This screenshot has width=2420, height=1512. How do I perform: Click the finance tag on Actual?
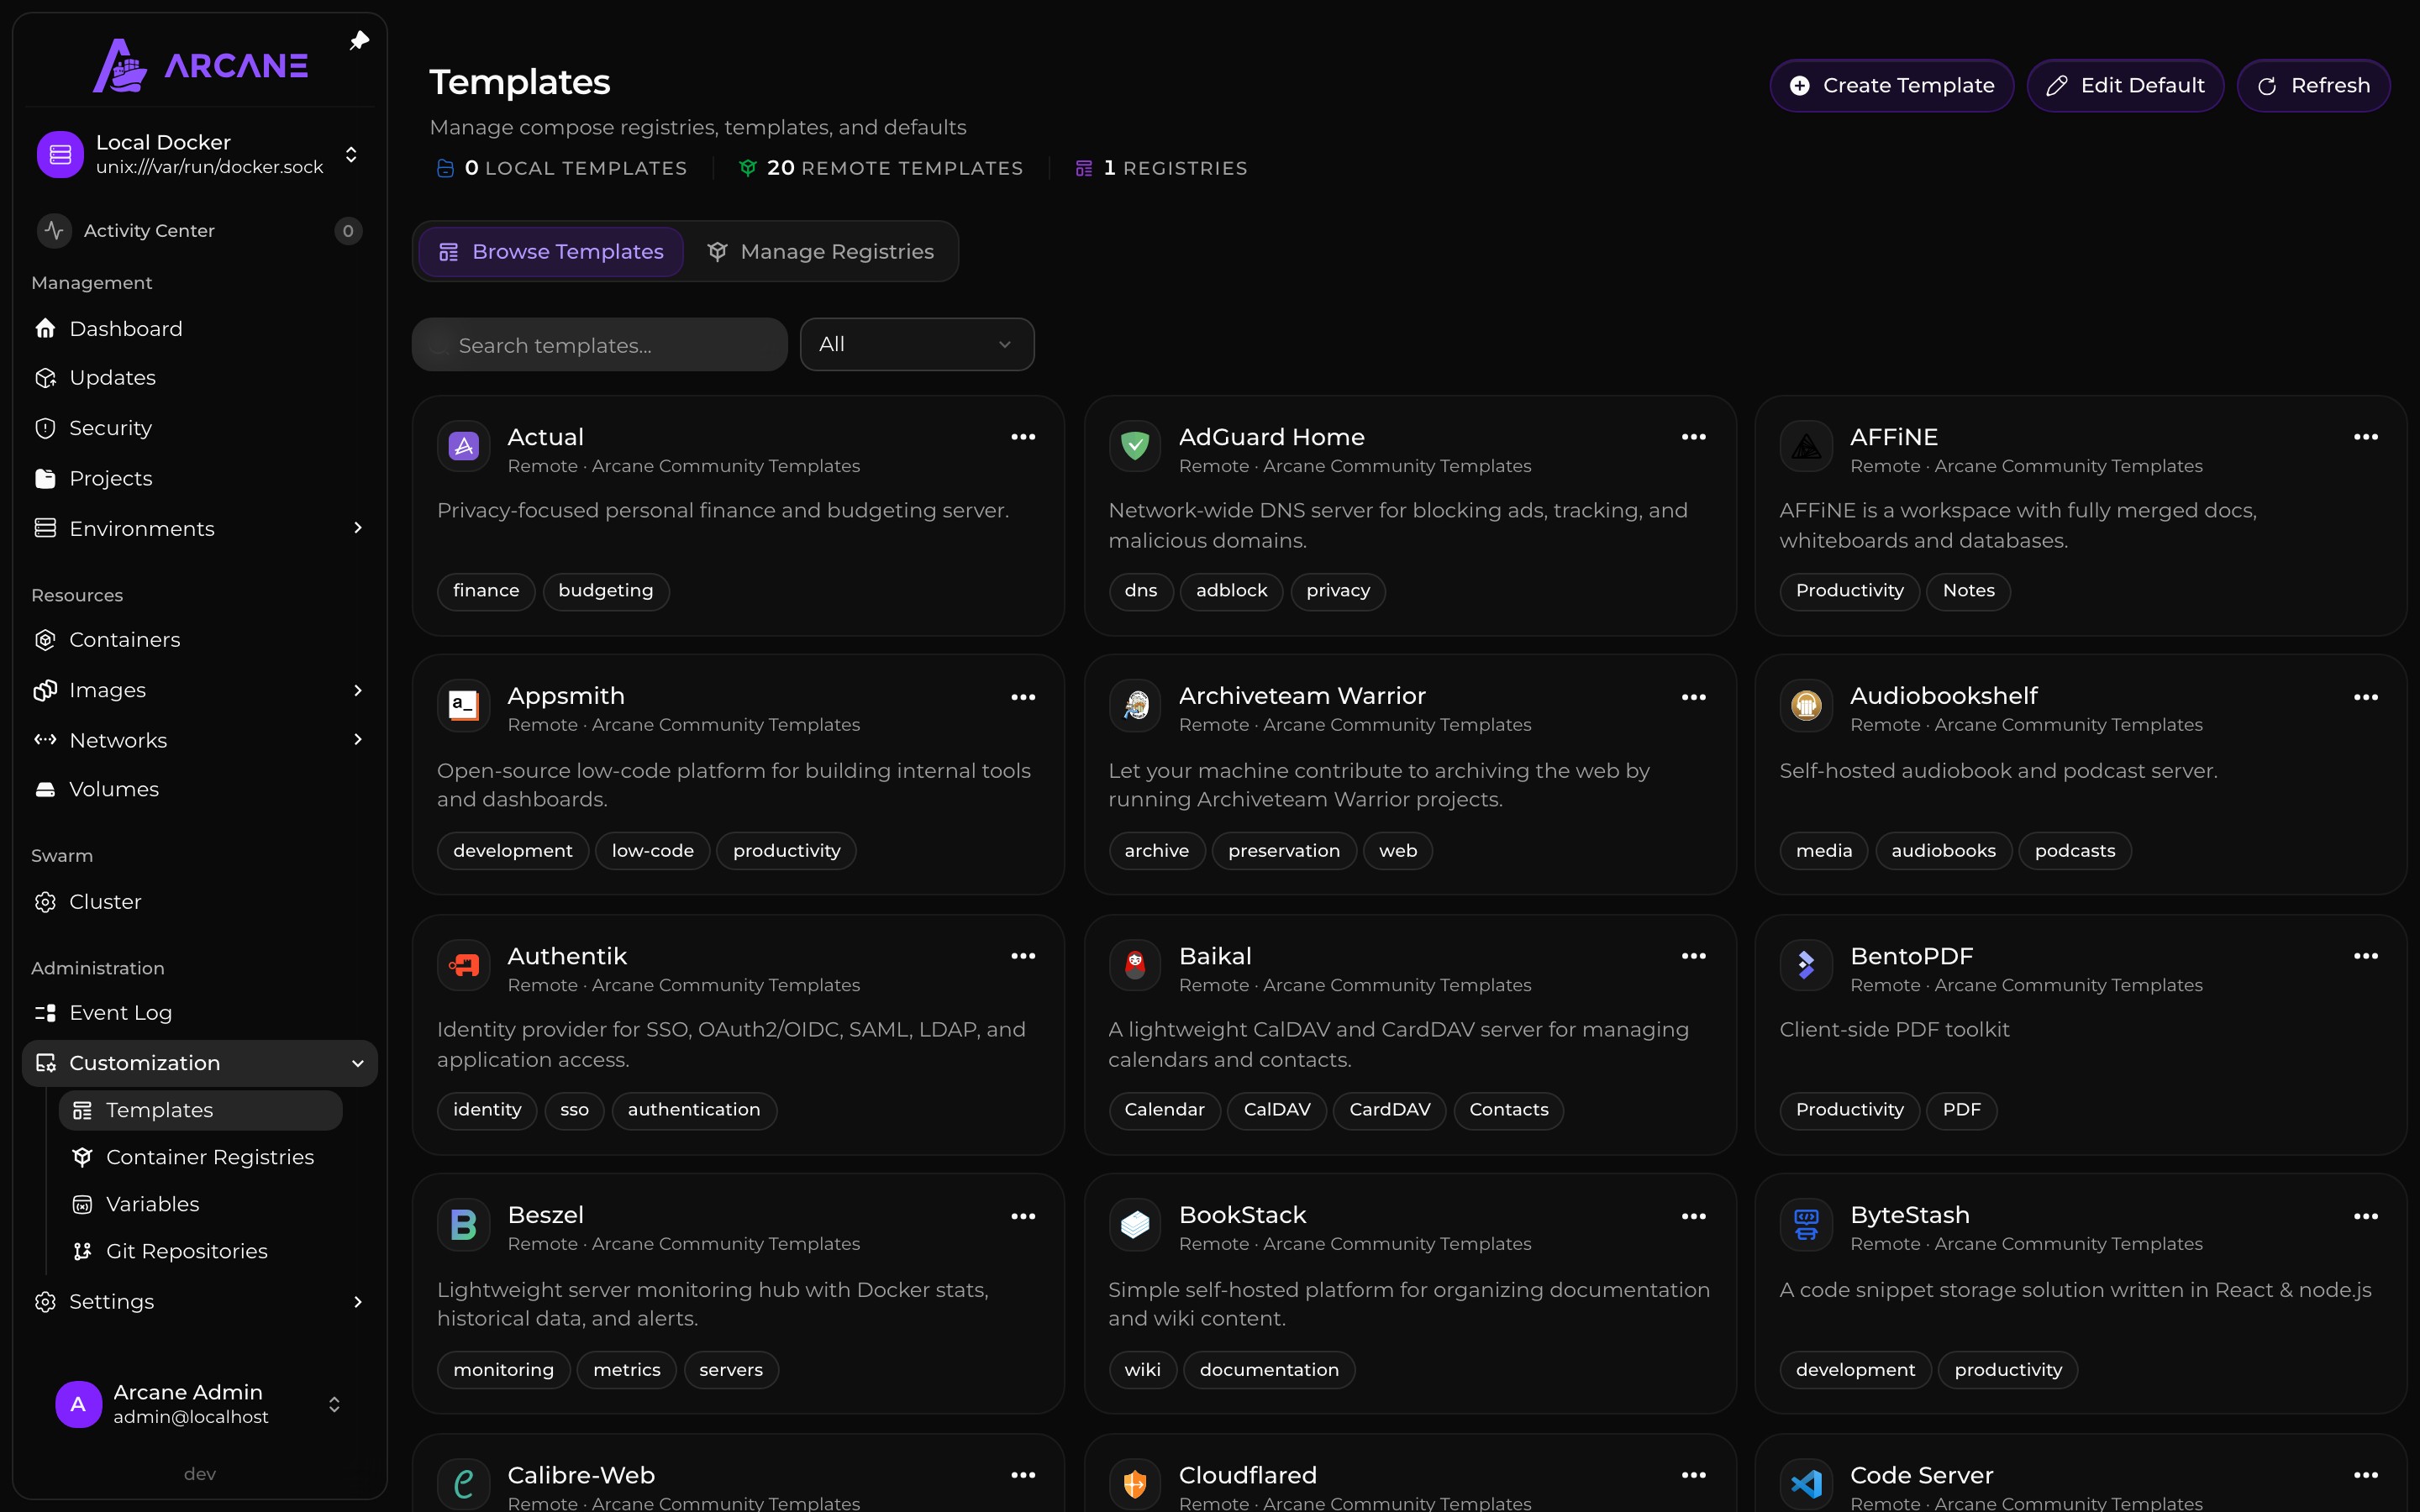coord(486,591)
